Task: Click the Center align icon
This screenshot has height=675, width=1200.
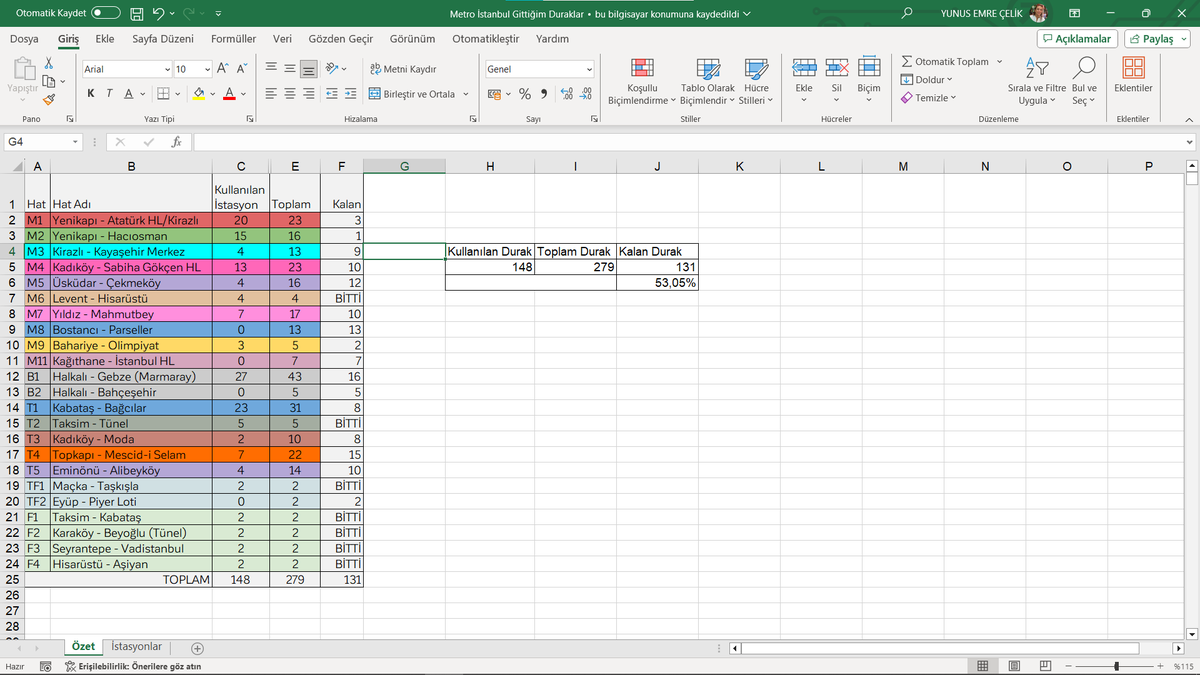Action: coord(290,94)
